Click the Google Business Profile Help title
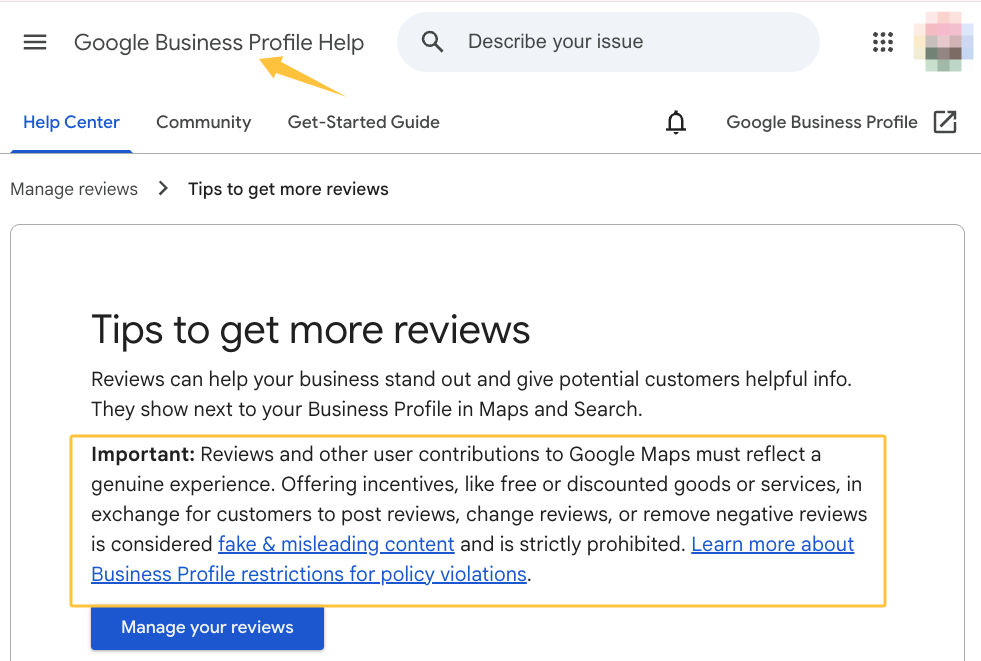This screenshot has height=661, width=981. click(x=219, y=43)
